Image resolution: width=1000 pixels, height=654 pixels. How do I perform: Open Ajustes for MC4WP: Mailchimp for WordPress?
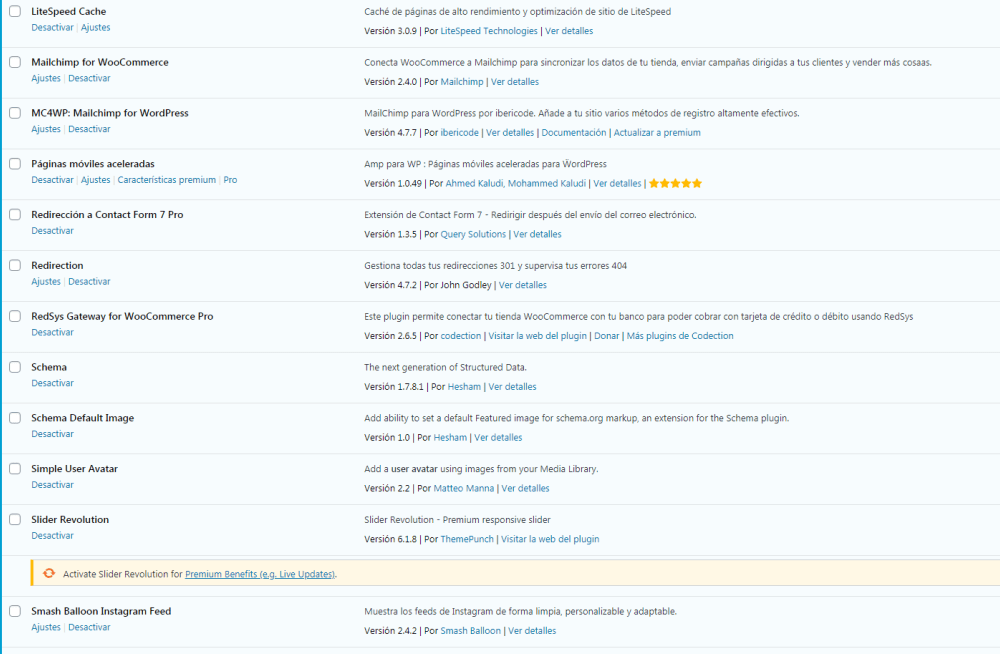coord(46,129)
